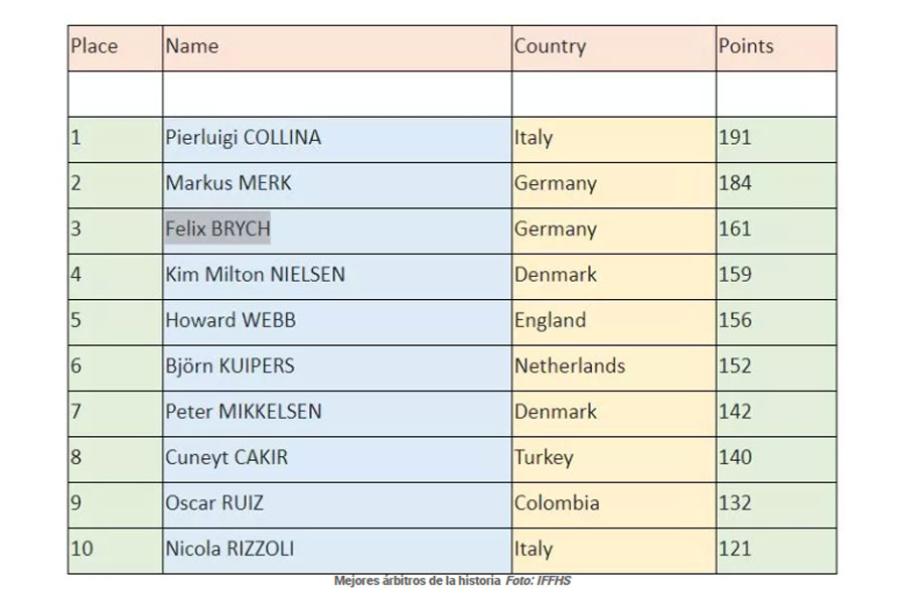Select the Nicola RIZZOLI name cell
Screen dimensions: 906x604
click(230, 548)
